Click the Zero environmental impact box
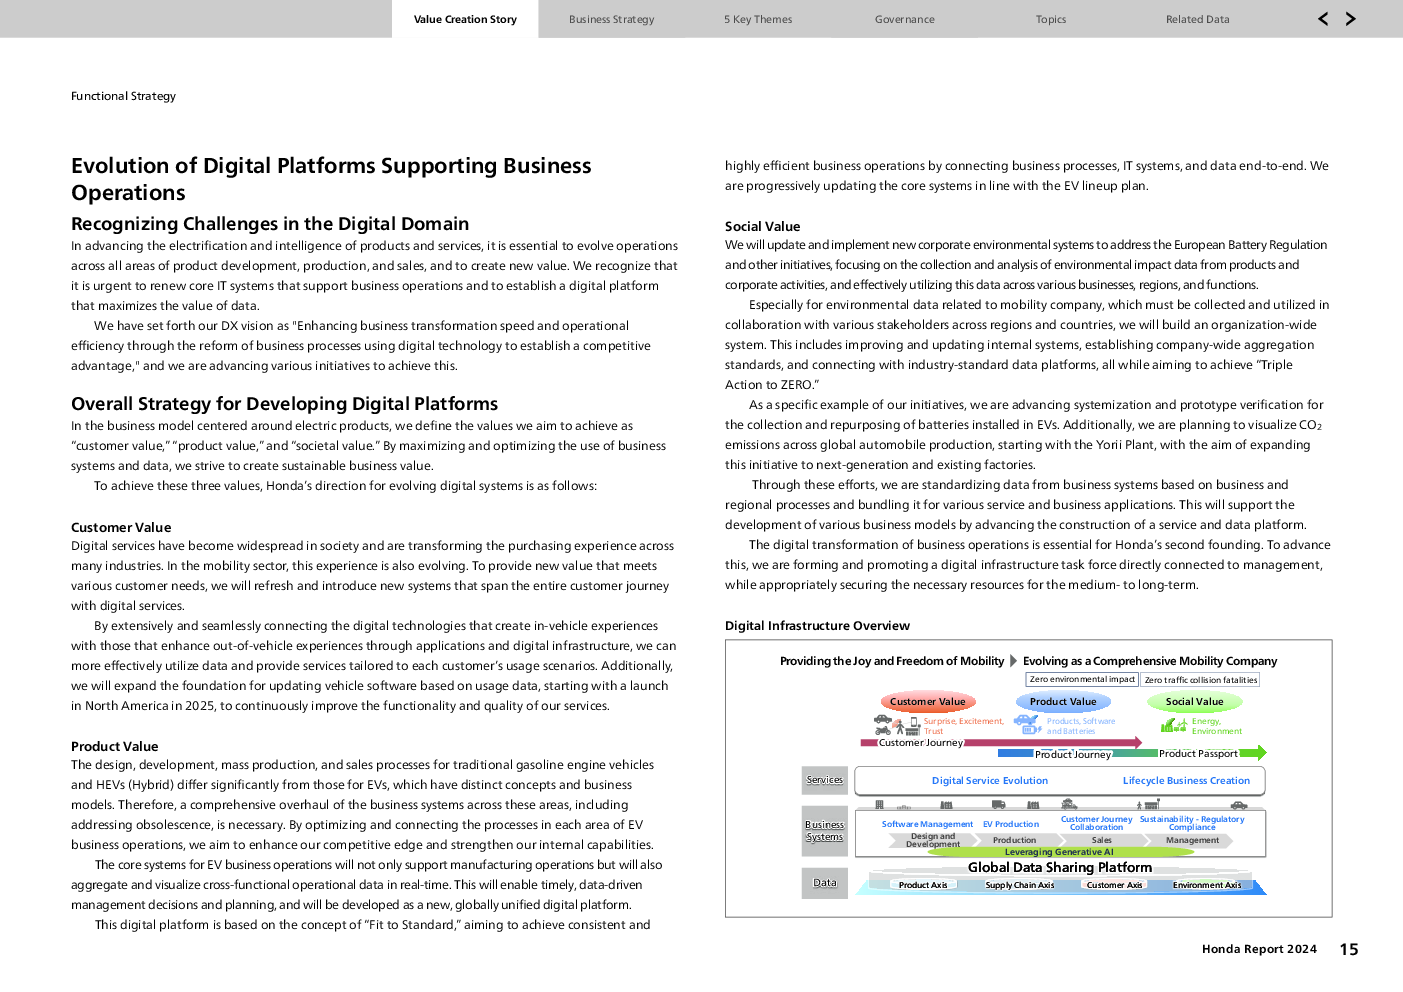 1082,680
